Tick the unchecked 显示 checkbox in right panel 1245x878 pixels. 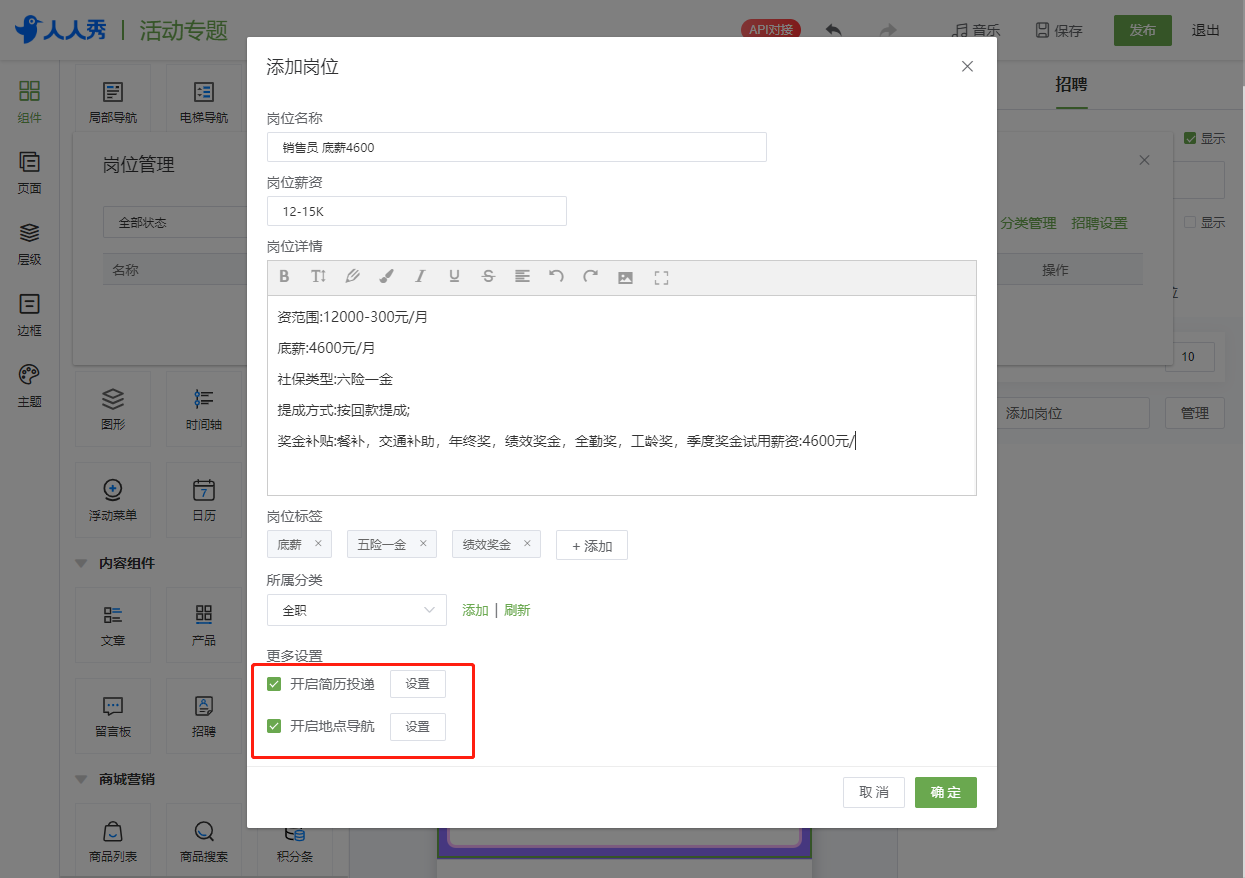pos(1190,222)
